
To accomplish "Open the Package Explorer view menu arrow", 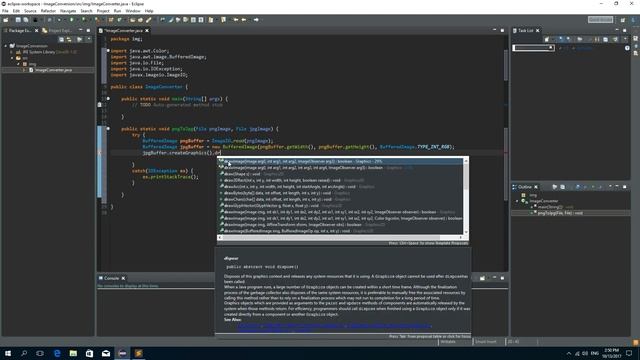I will 89,39.
